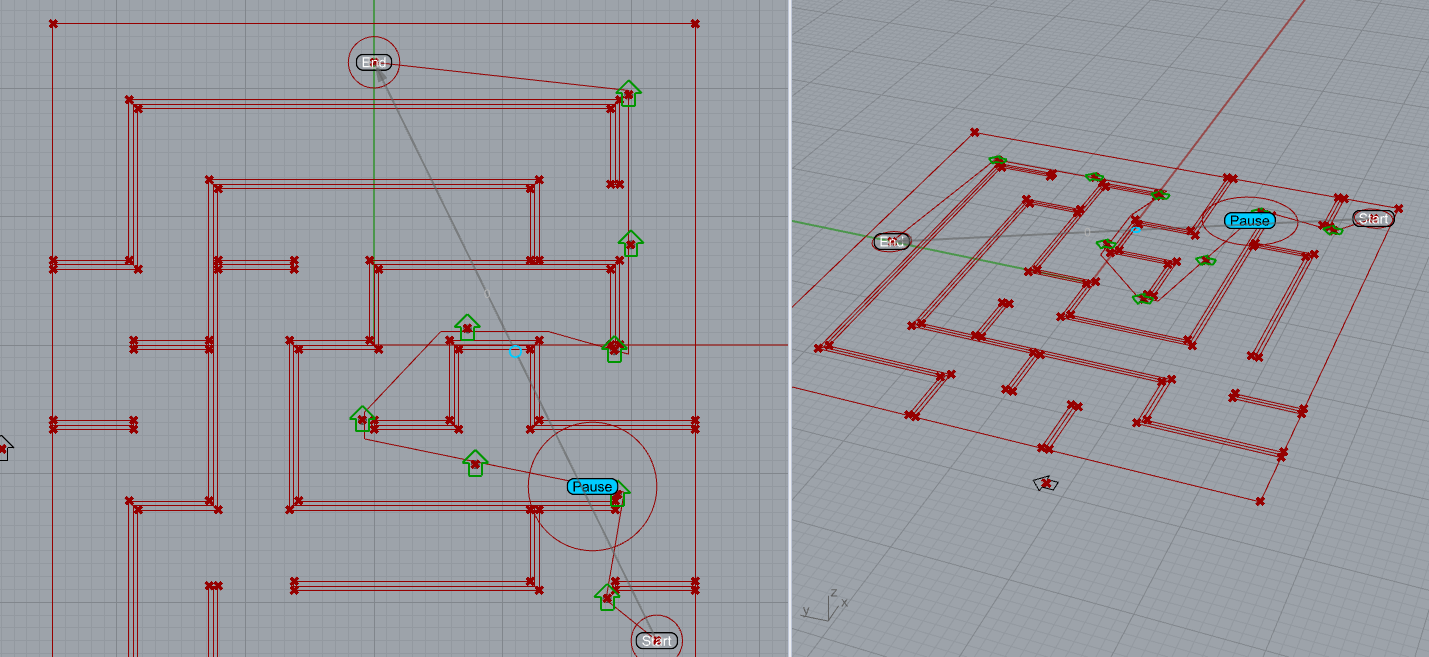Select the green arrow marker beside the perspective Start label
The image size is (1429, 657).
coord(1332,229)
